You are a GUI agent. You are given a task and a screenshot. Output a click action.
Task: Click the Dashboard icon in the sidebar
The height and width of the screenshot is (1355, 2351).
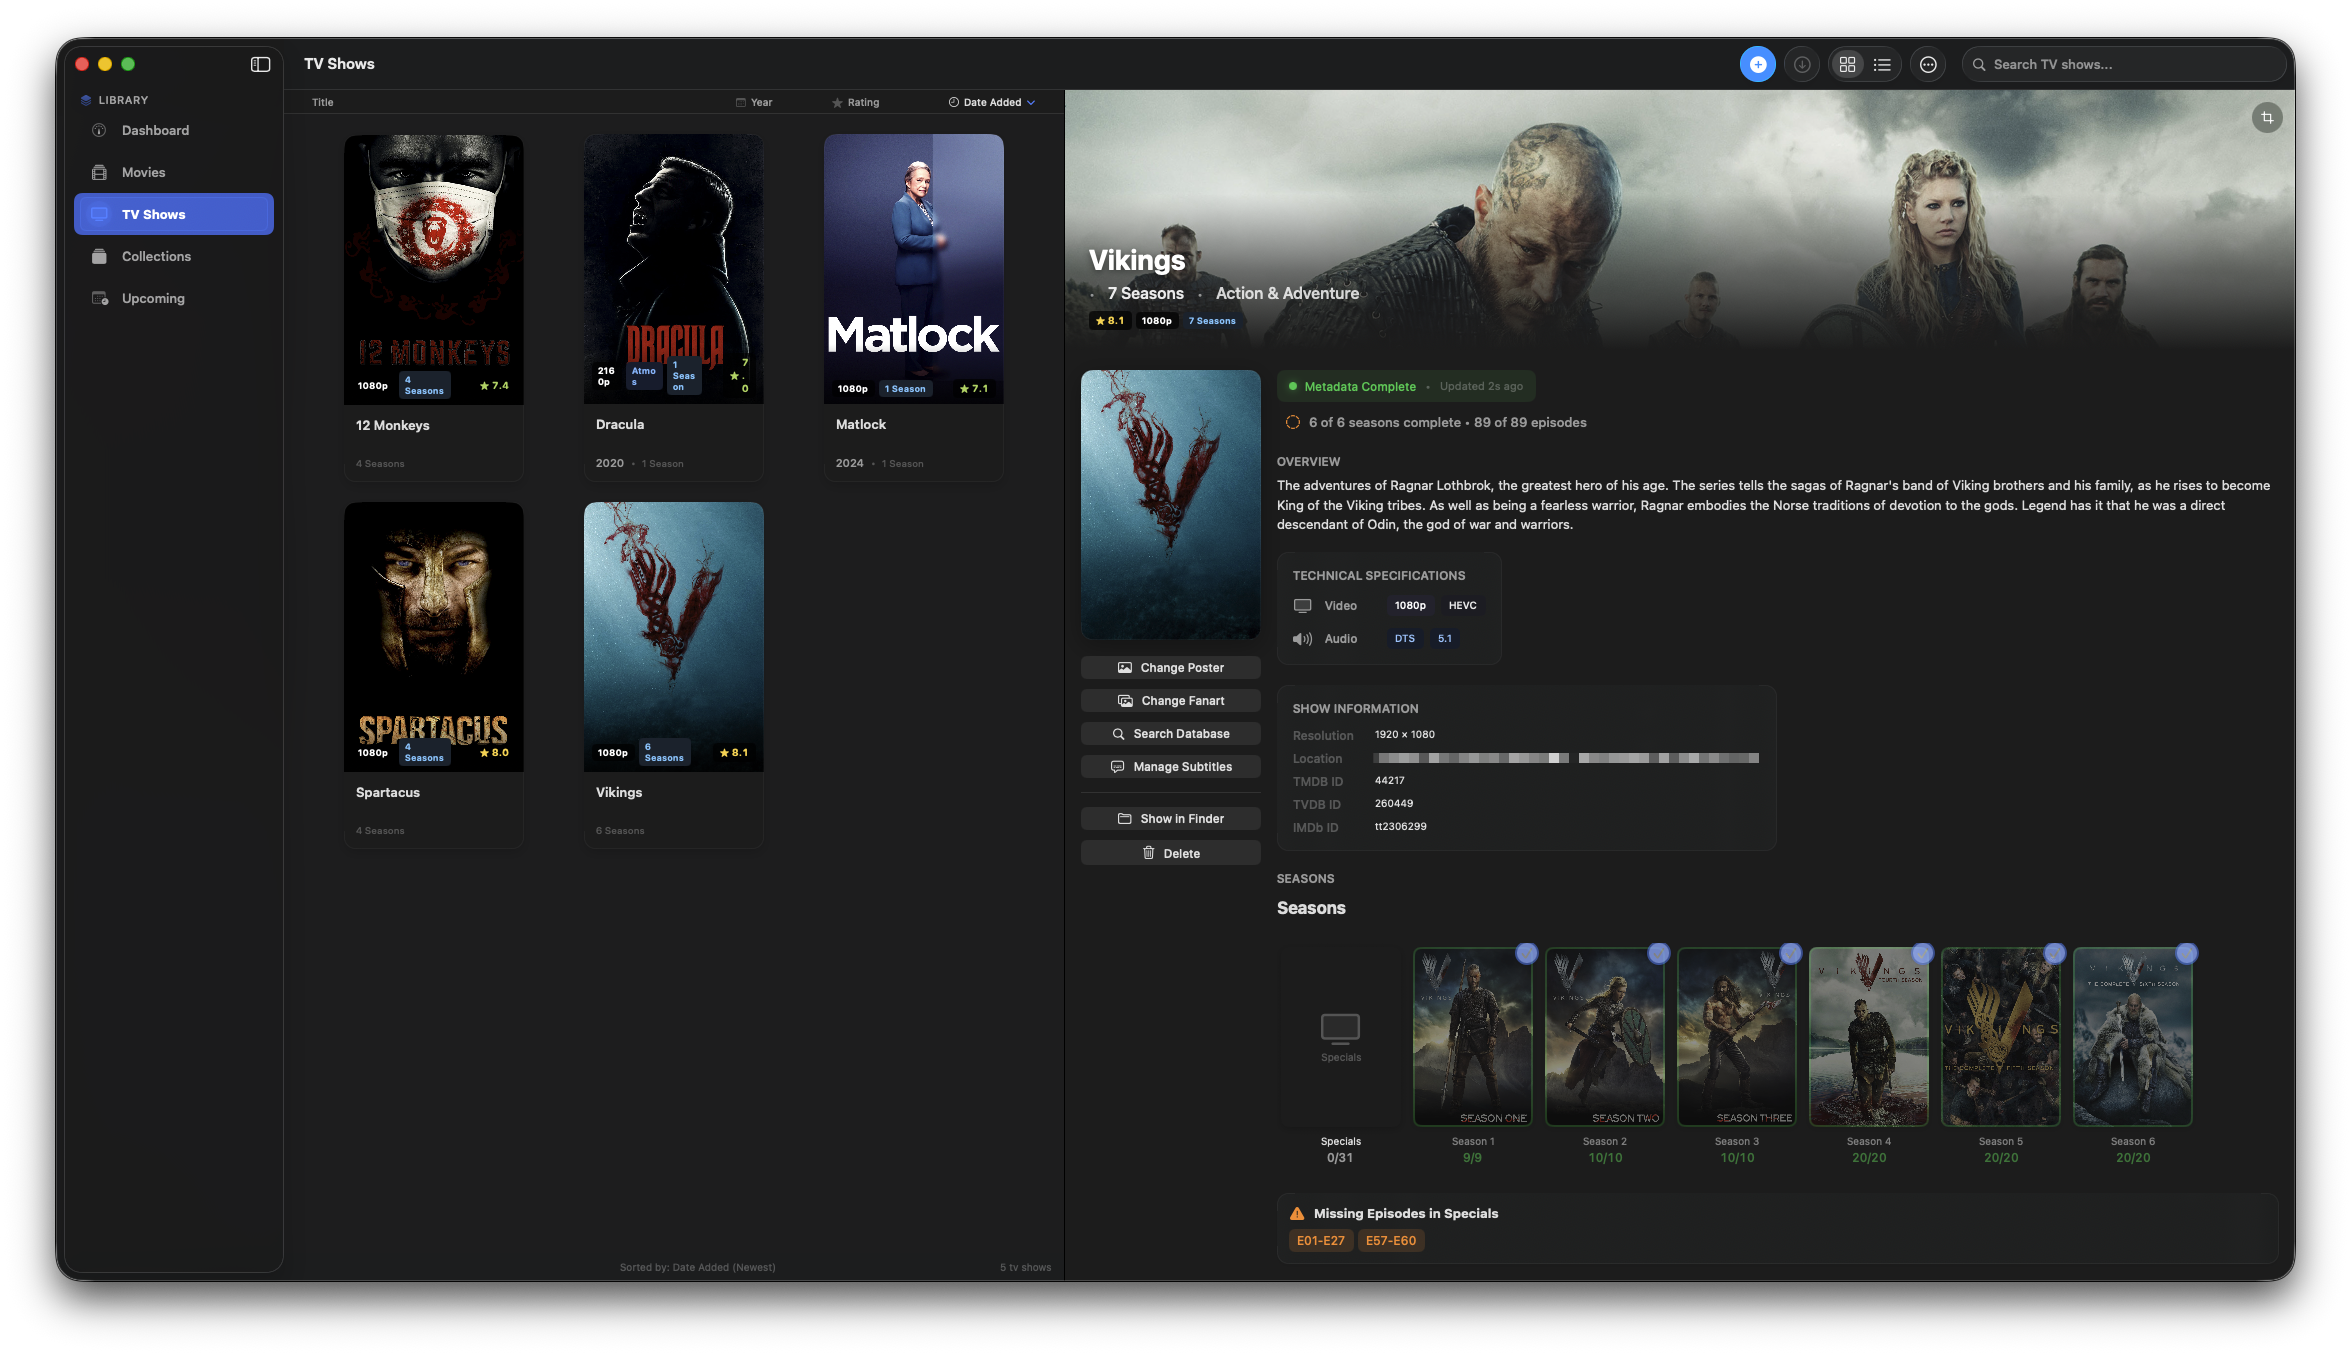pos(99,130)
